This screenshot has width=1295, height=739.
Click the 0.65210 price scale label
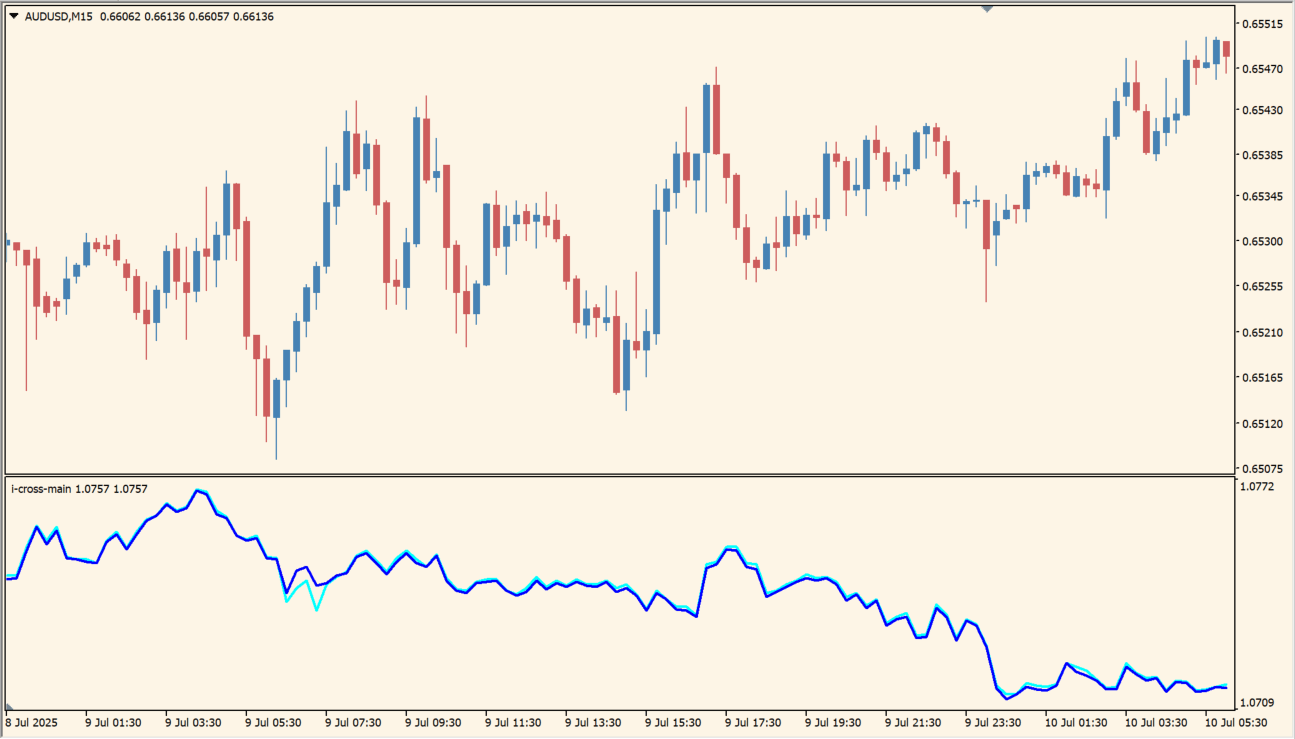1262,332
